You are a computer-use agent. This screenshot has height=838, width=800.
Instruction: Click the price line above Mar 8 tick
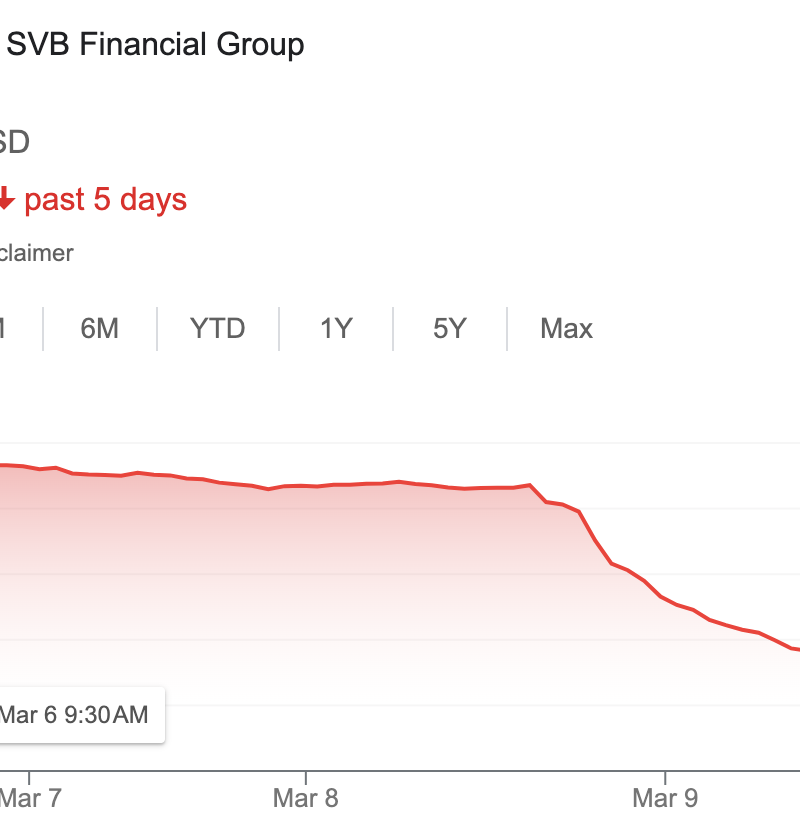click(x=305, y=486)
